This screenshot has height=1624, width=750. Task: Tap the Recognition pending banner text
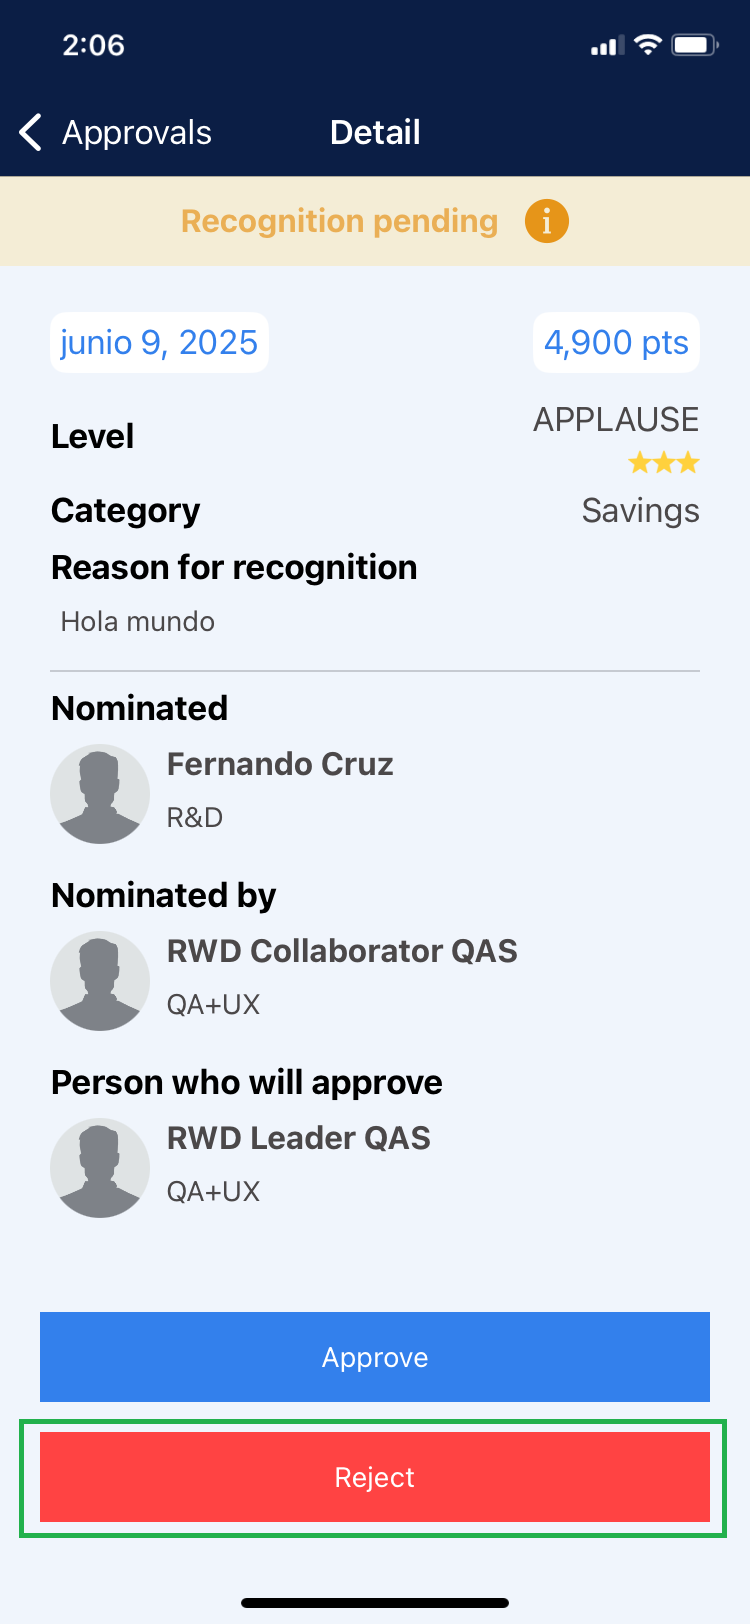coord(339,221)
